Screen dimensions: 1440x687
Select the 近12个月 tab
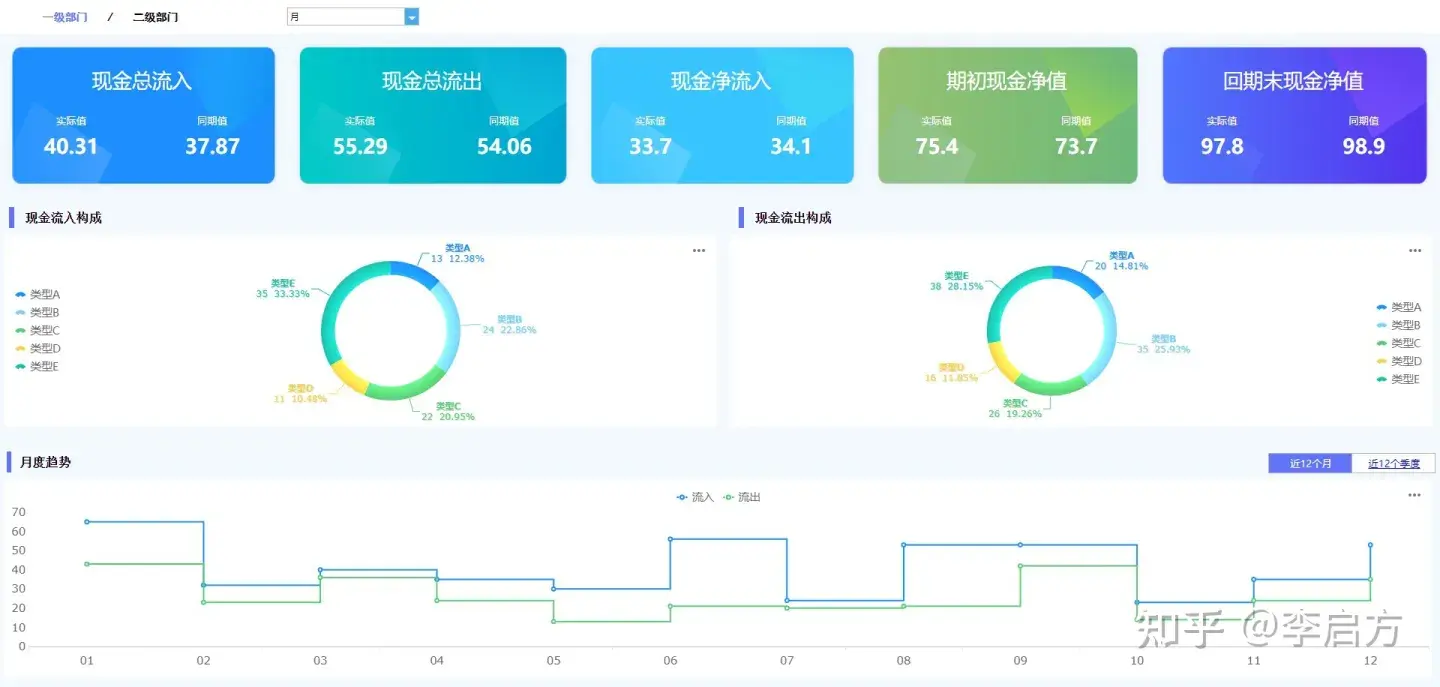click(1310, 463)
